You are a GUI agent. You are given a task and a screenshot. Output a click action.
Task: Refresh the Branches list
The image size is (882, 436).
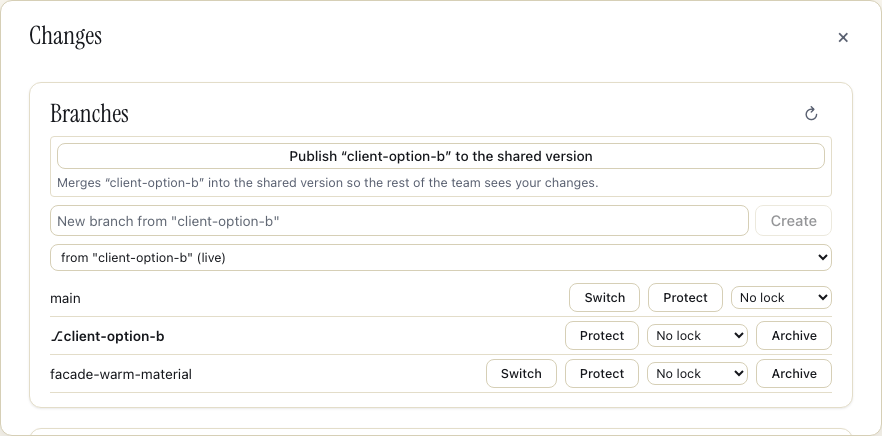[811, 114]
